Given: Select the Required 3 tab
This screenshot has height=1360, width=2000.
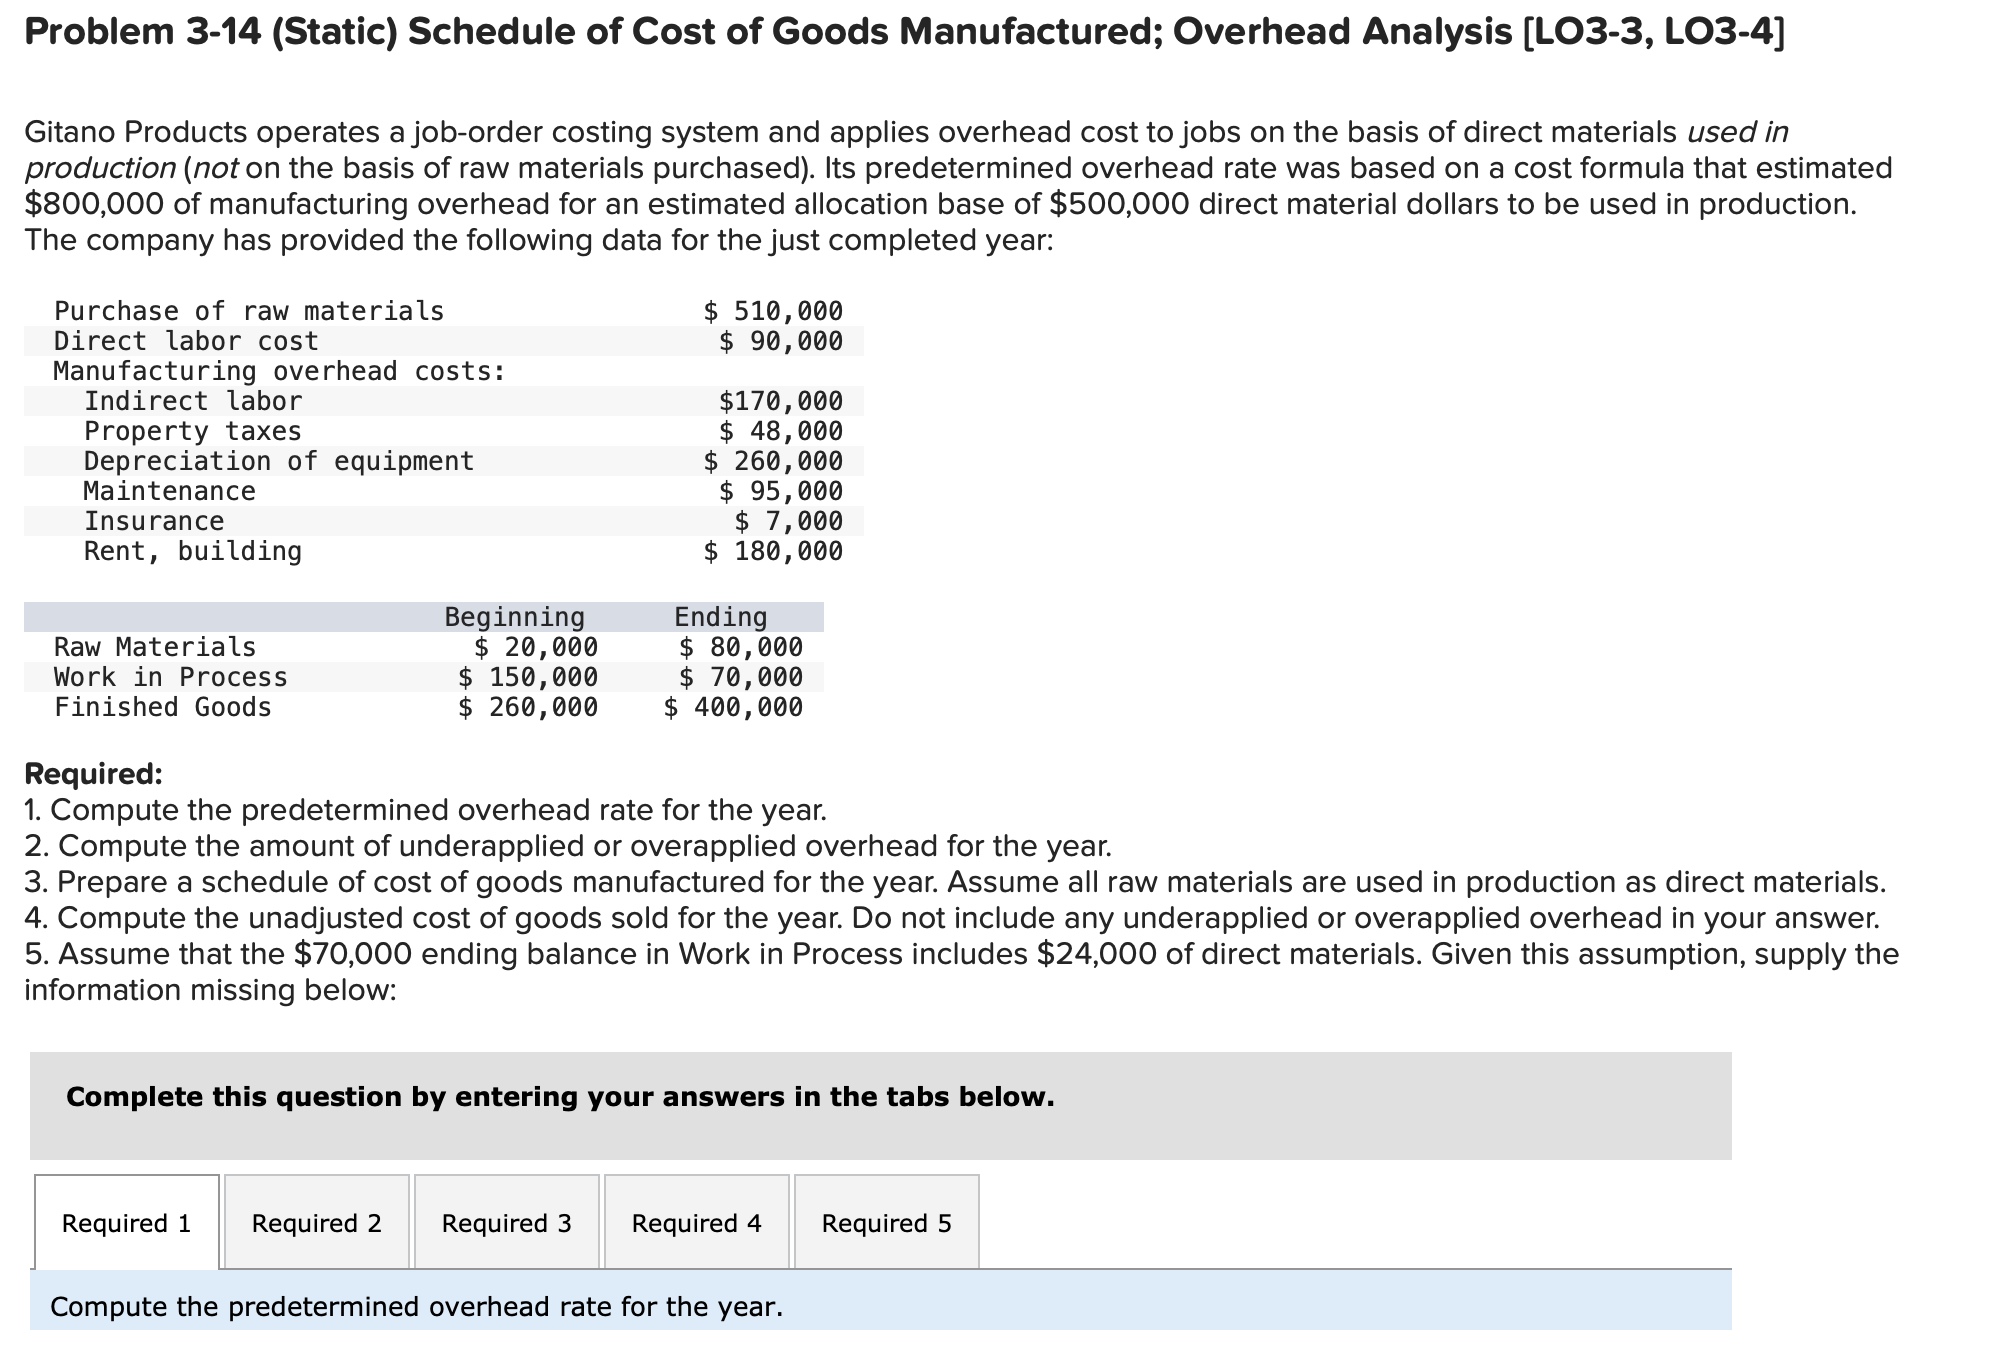Looking at the screenshot, I should (x=507, y=1222).
